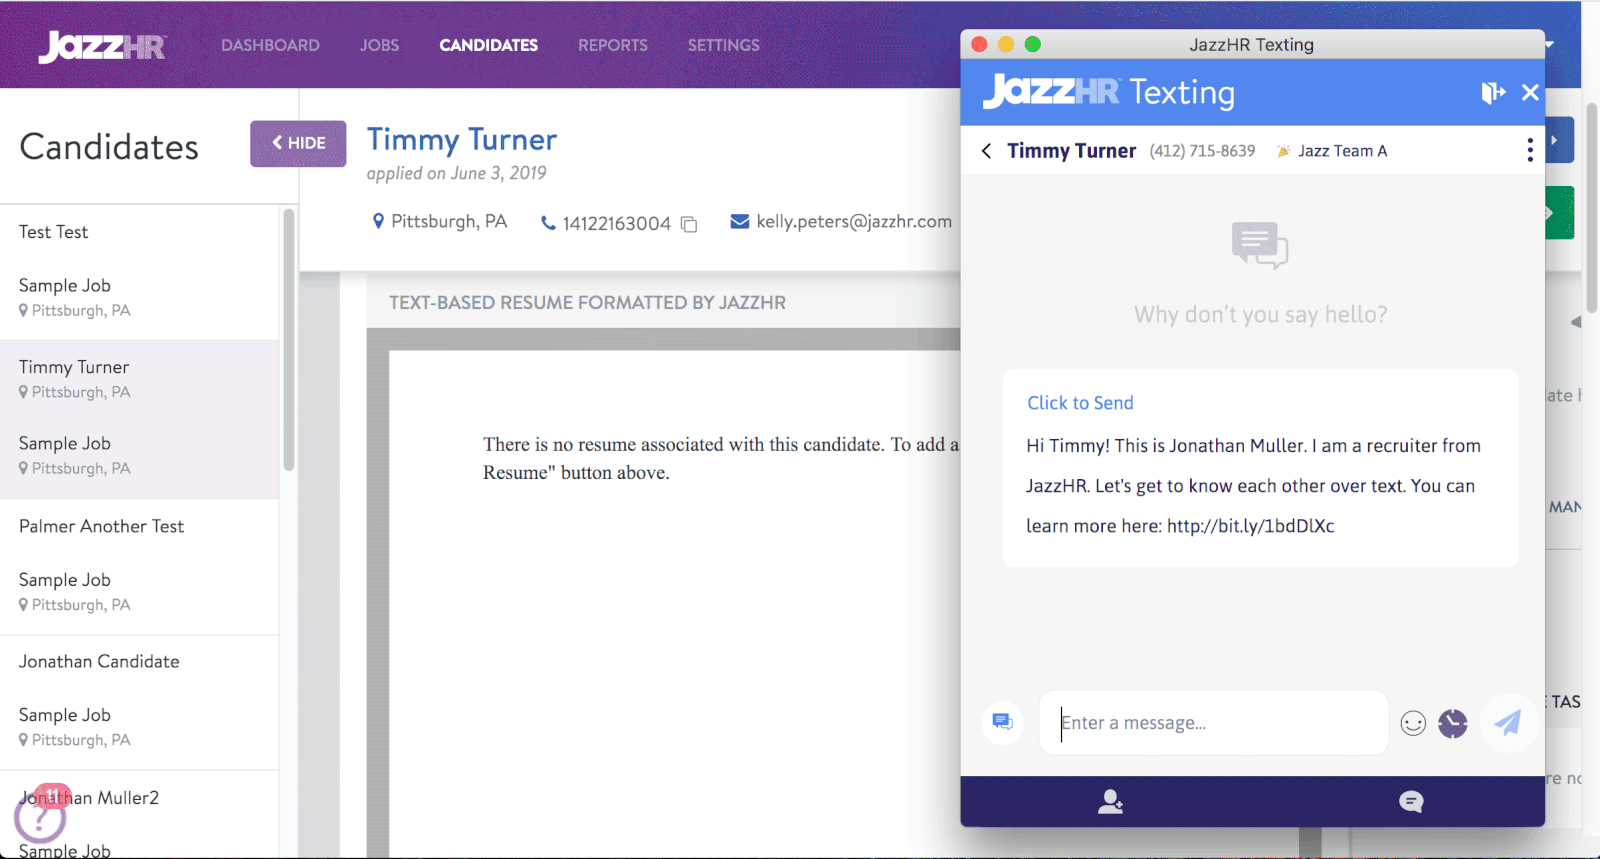Open kelly.peters@jazzhr.com email link
The image size is (1600, 859).
click(854, 221)
